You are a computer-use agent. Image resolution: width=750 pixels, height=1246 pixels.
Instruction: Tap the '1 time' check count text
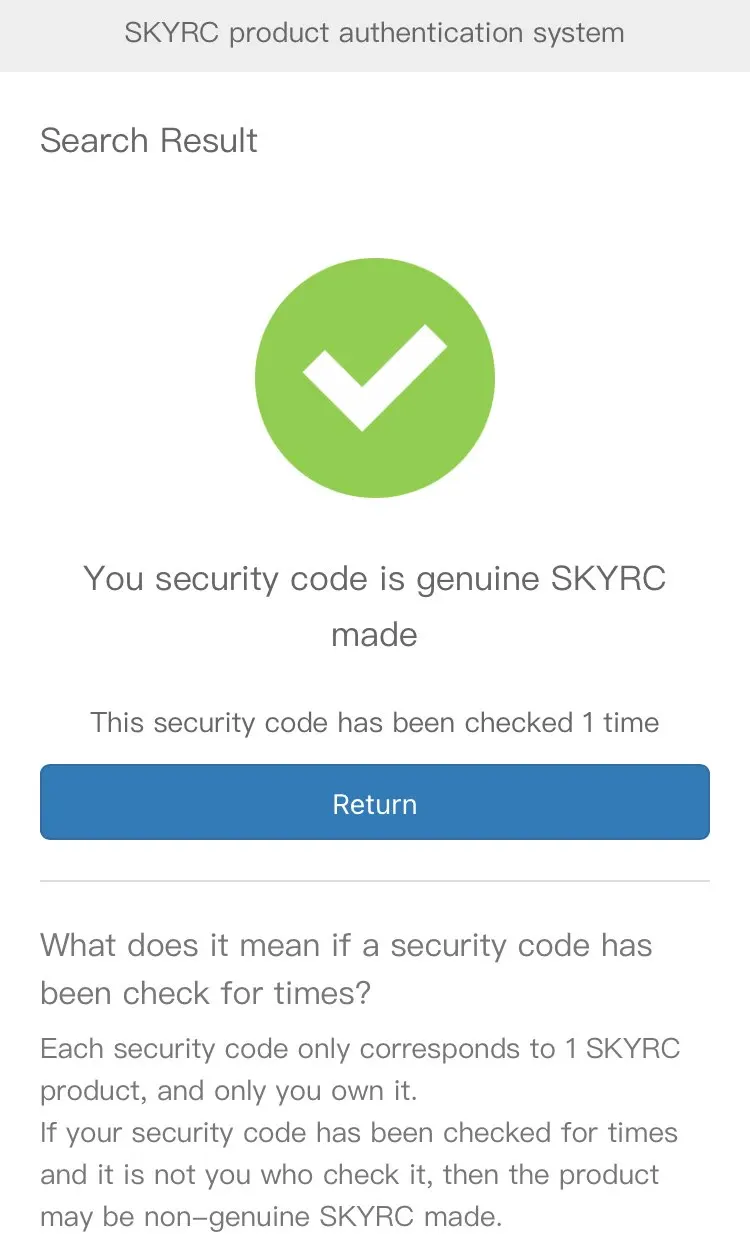621,722
